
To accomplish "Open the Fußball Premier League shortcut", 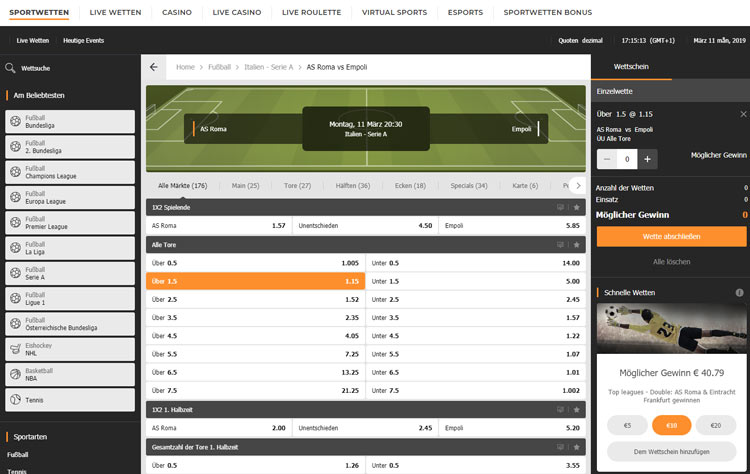I will tap(70, 223).
